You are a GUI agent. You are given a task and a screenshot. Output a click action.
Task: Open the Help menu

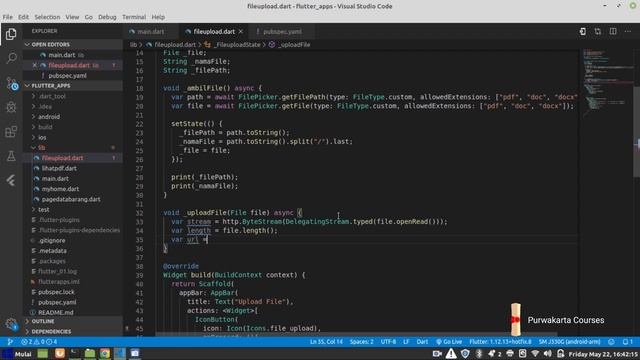[158, 17]
